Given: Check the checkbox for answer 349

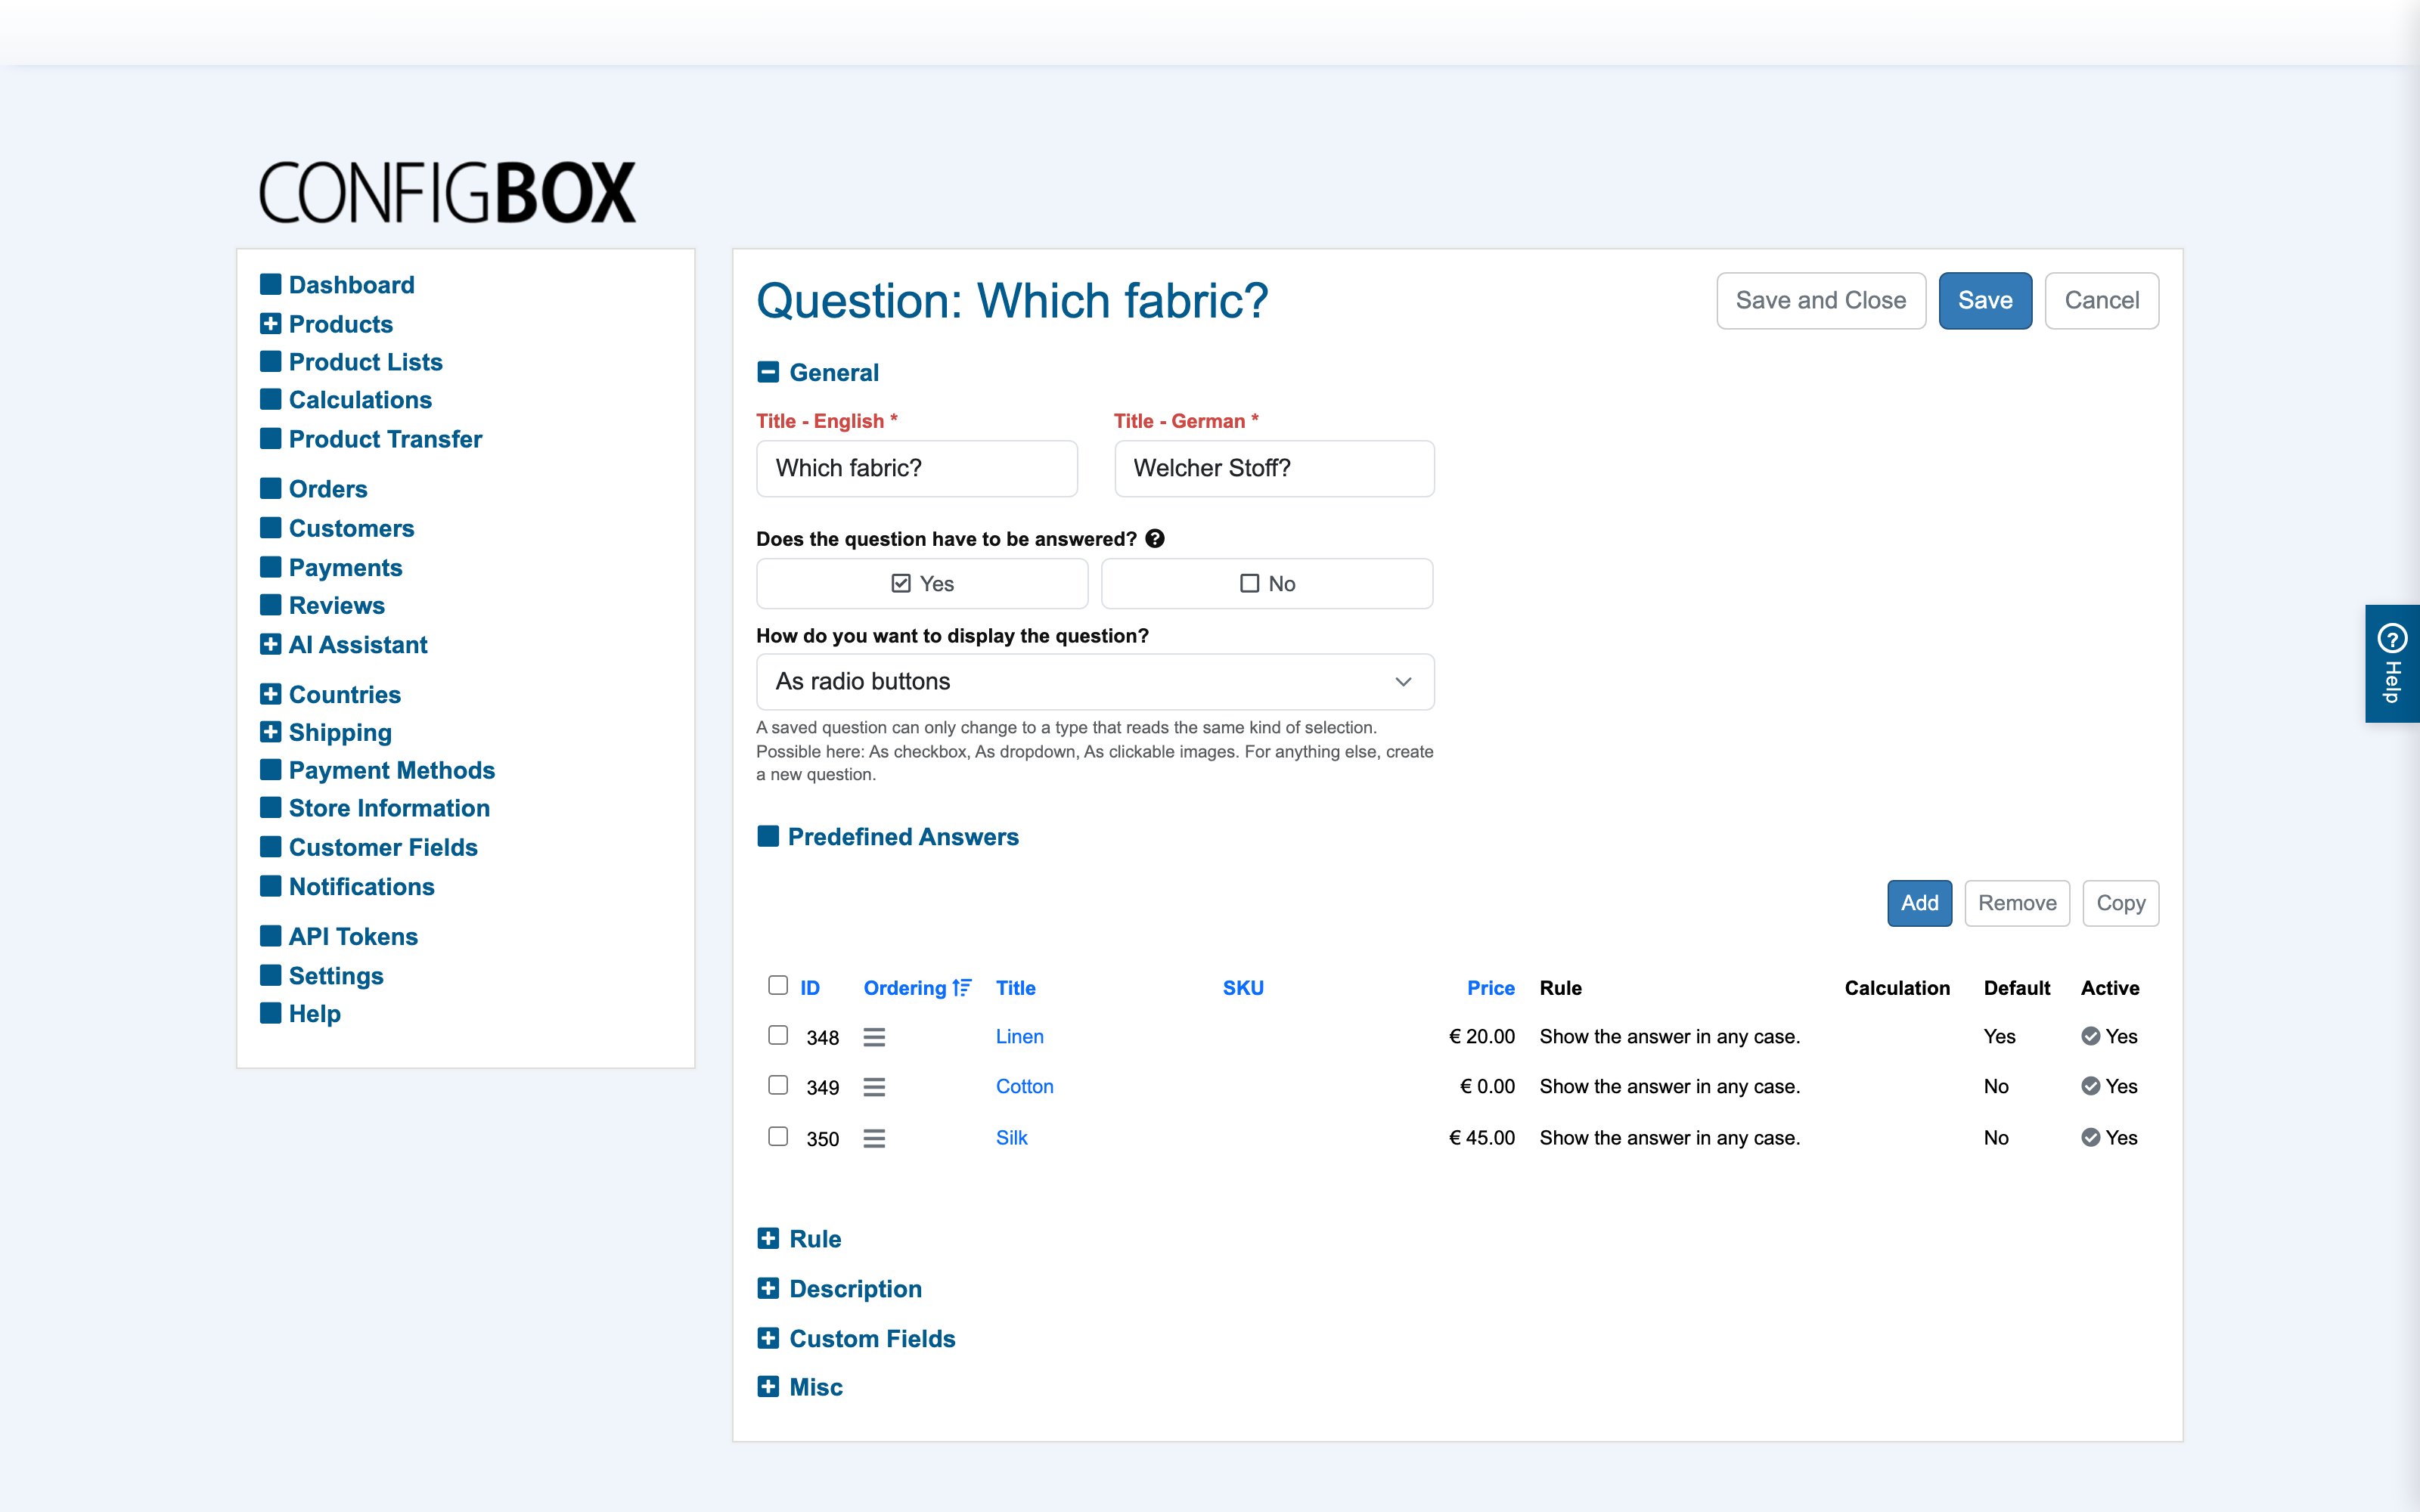Looking at the screenshot, I should click(x=778, y=1085).
